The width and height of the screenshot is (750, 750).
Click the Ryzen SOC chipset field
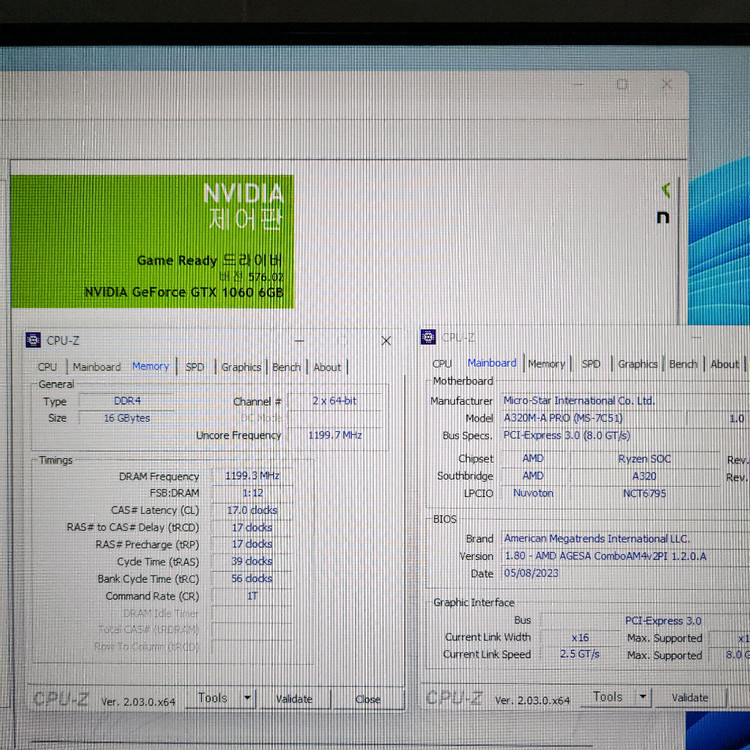pos(644,459)
